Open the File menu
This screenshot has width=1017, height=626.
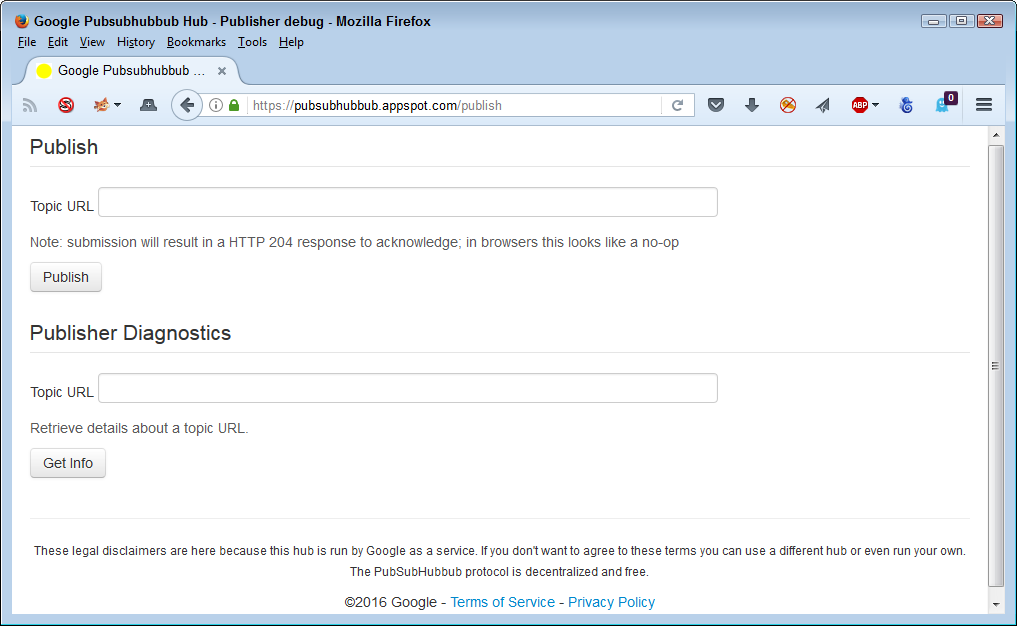click(27, 42)
